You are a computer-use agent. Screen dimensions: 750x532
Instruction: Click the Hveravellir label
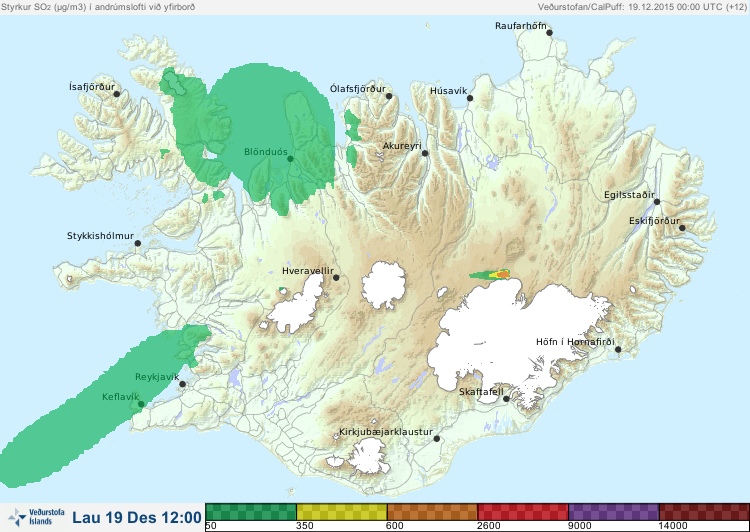[308, 271]
